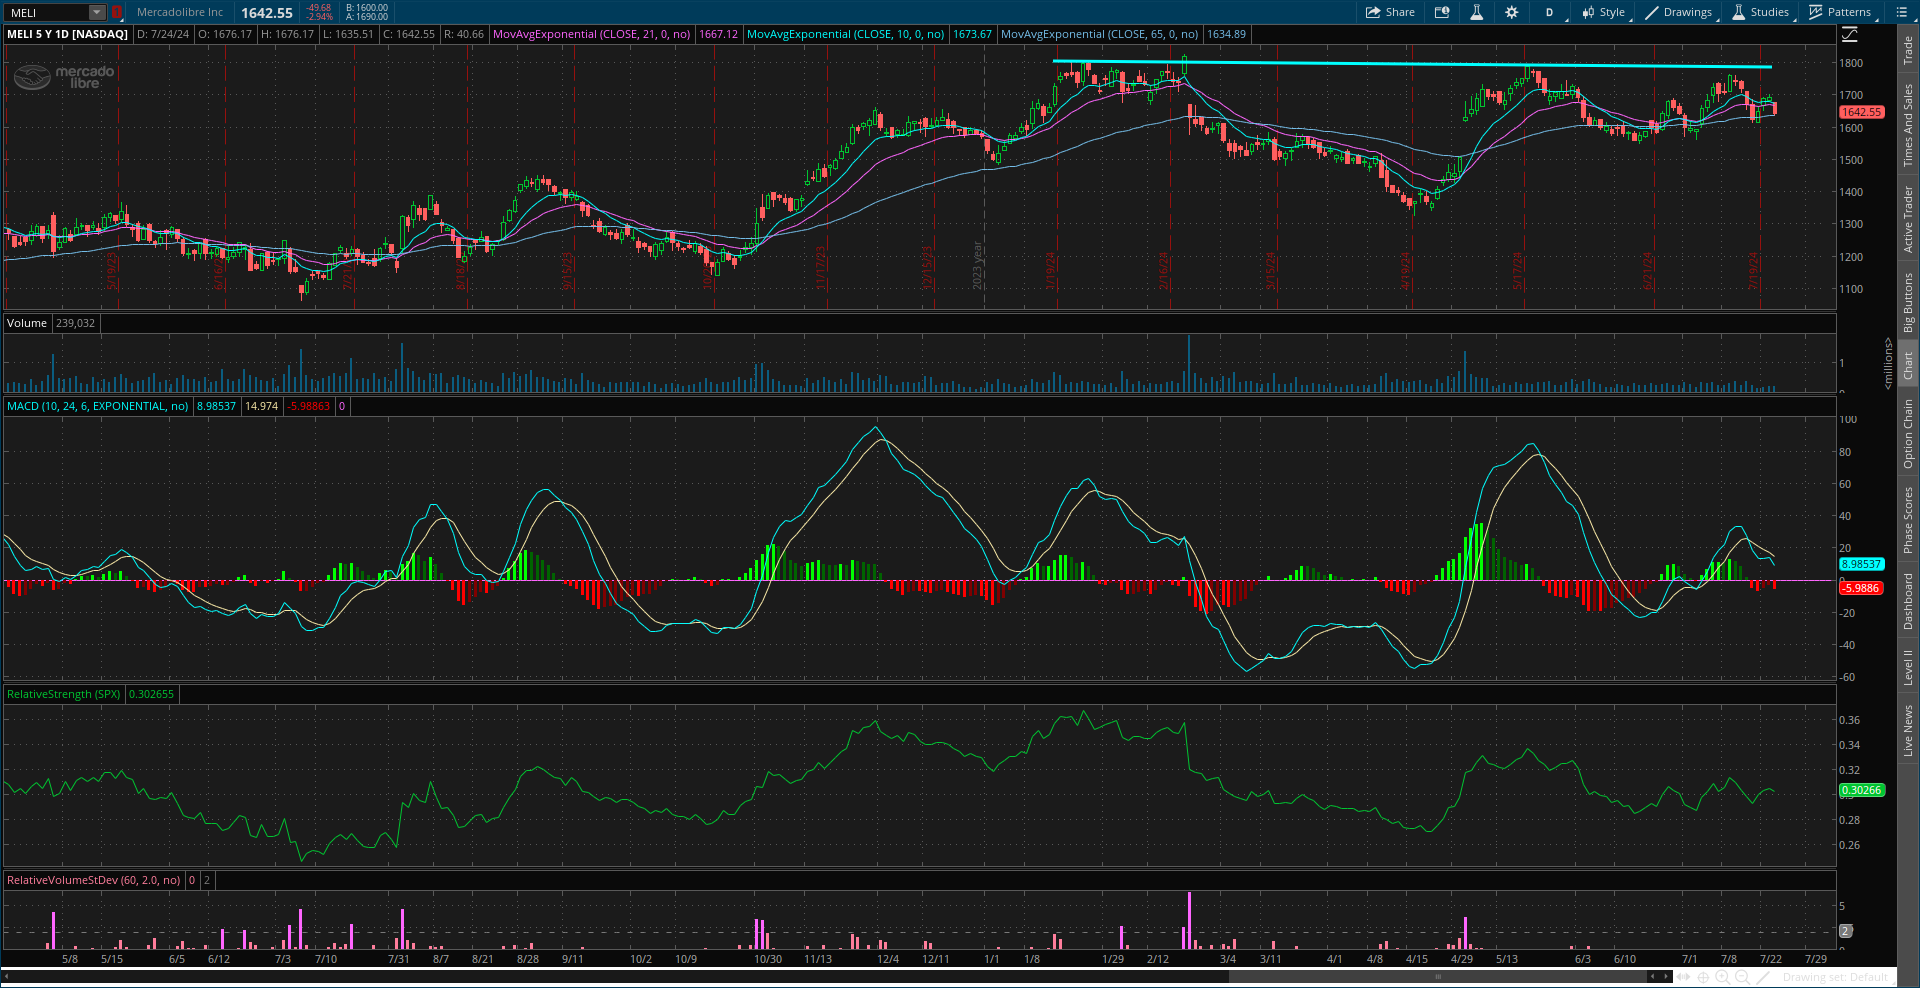Open the Option Chain sidebar tab

click(x=1908, y=433)
